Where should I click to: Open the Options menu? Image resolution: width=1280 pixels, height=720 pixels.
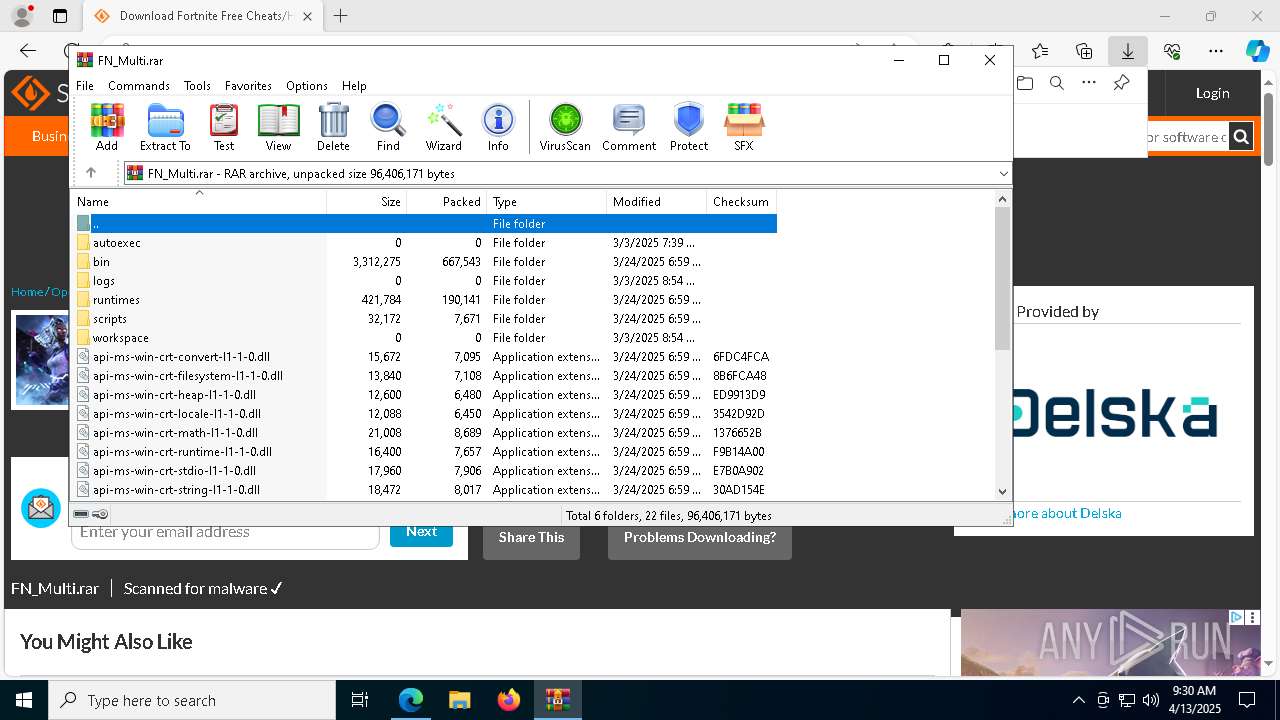pyautogui.click(x=307, y=86)
